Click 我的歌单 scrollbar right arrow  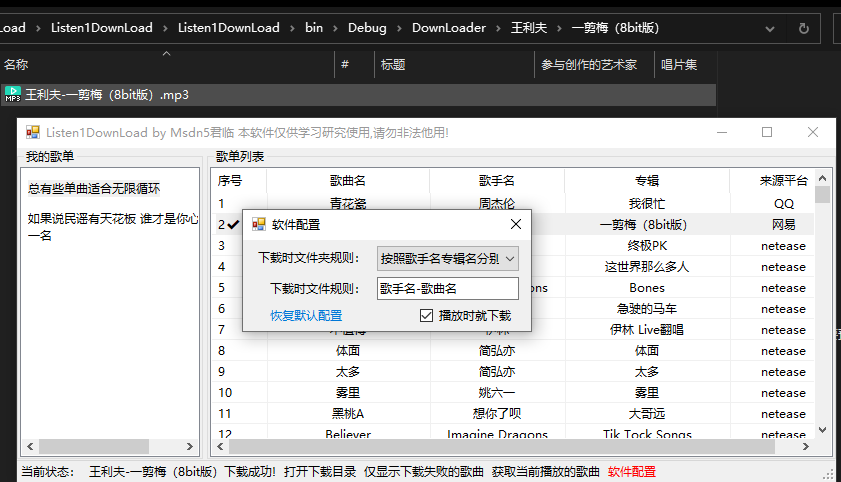pyautogui.click(x=189, y=446)
